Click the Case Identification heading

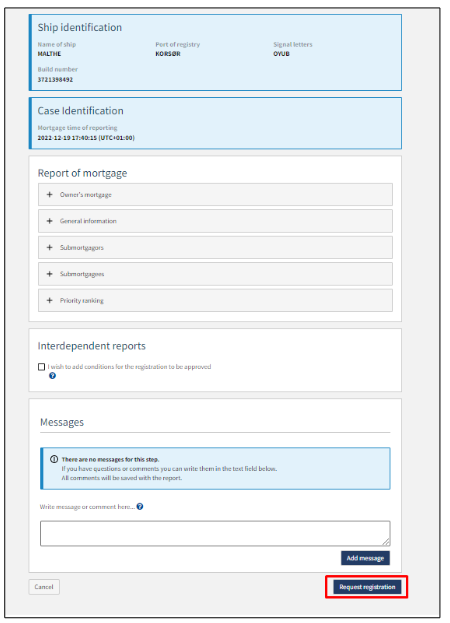(81, 110)
